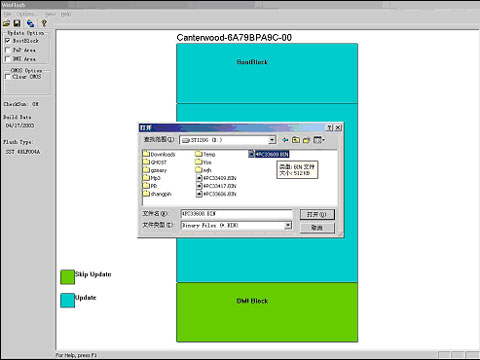Click the up one level folder icon
The height and width of the screenshot is (360, 480).
pos(296,140)
